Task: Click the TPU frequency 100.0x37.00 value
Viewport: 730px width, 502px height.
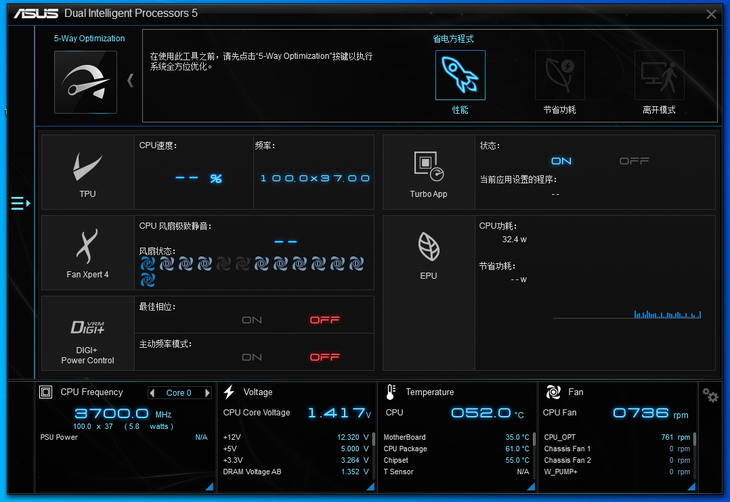Action: [315, 178]
